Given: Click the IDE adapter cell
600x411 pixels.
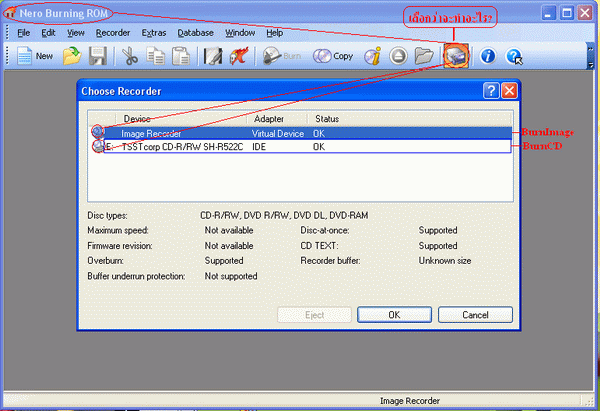Looking at the screenshot, I should (259, 147).
